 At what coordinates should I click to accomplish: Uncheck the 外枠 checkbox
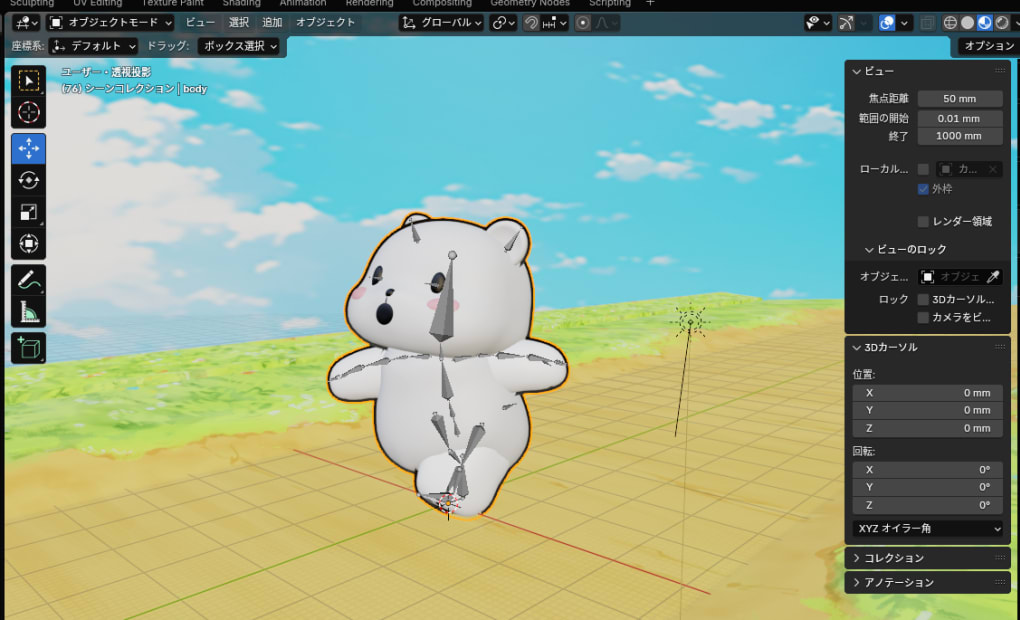tap(923, 189)
